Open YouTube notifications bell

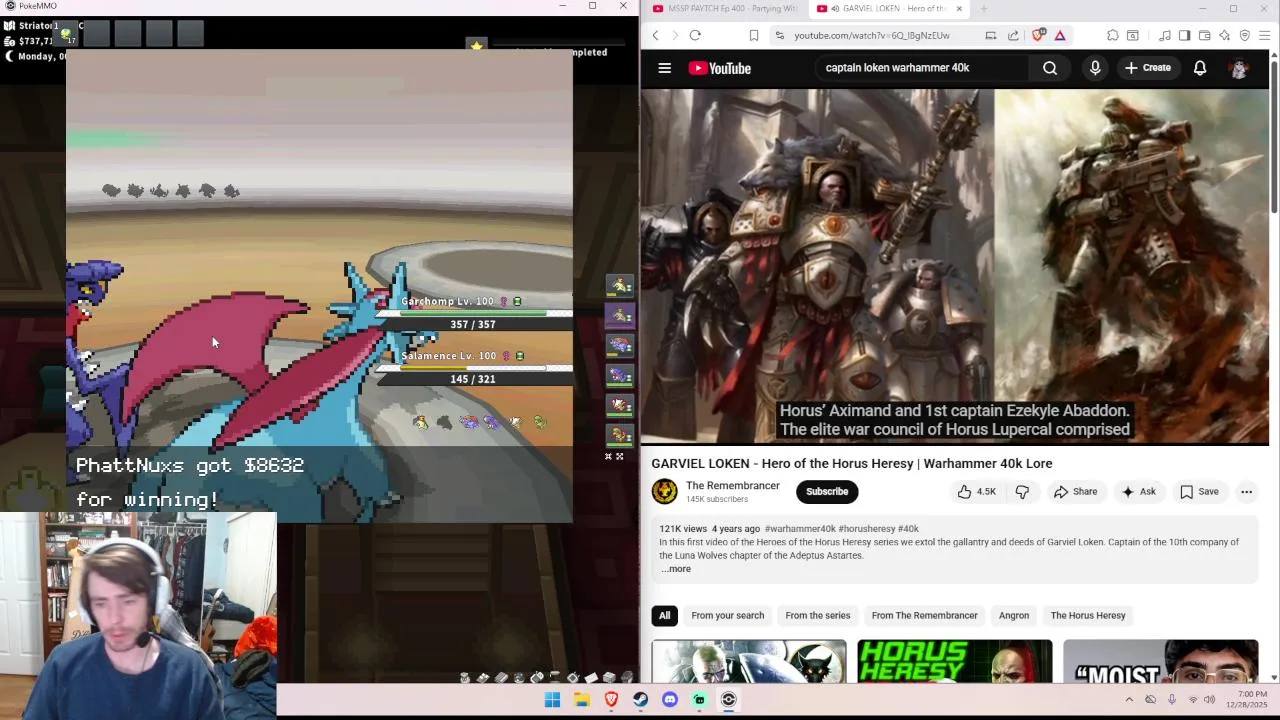click(x=1200, y=68)
